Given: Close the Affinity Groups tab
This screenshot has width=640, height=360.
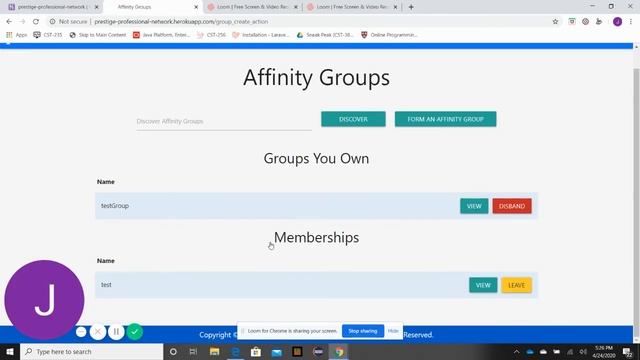Looking at the screenshot, I should (x=196, y=7).
